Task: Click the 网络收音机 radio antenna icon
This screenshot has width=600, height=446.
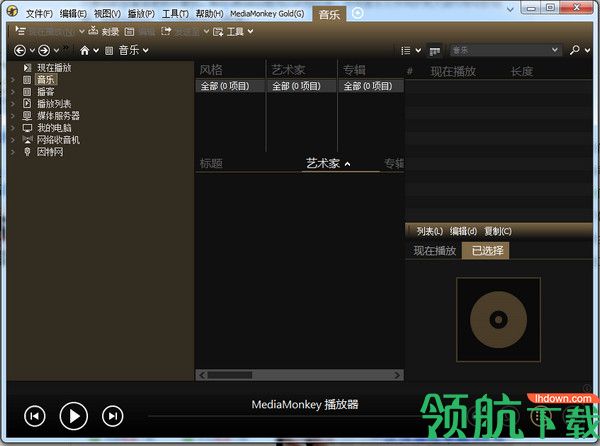Action: point(27,140)
